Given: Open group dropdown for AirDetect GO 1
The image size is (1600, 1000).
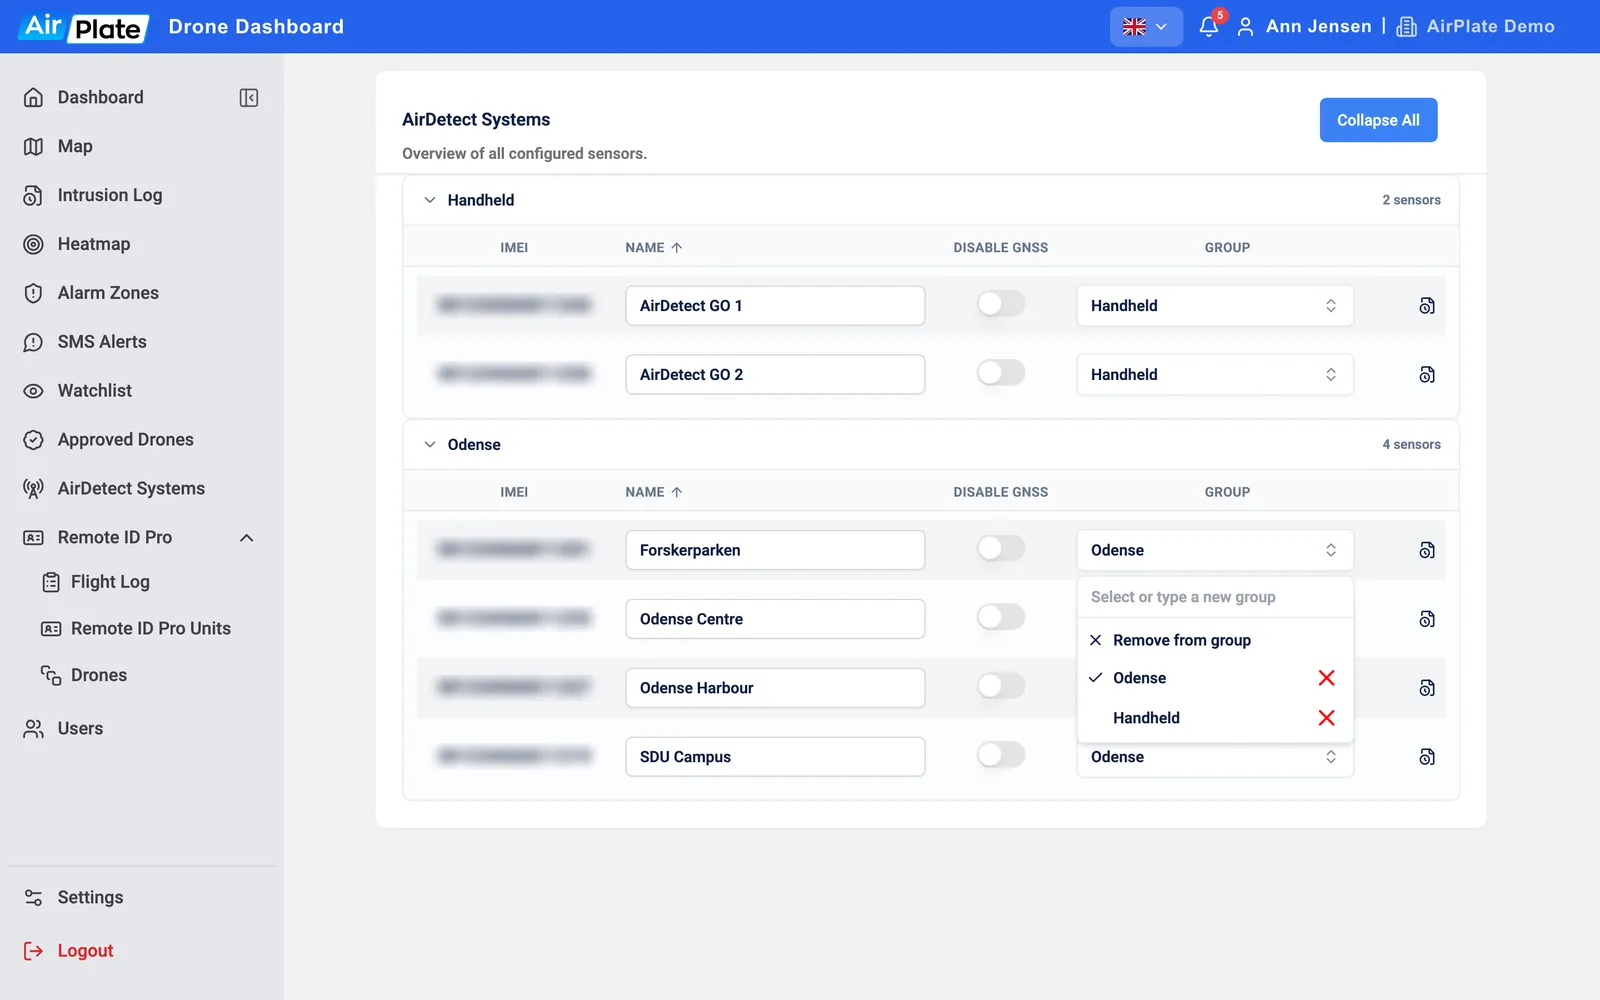Looking at the screenshot, I should coord(1215,306).
